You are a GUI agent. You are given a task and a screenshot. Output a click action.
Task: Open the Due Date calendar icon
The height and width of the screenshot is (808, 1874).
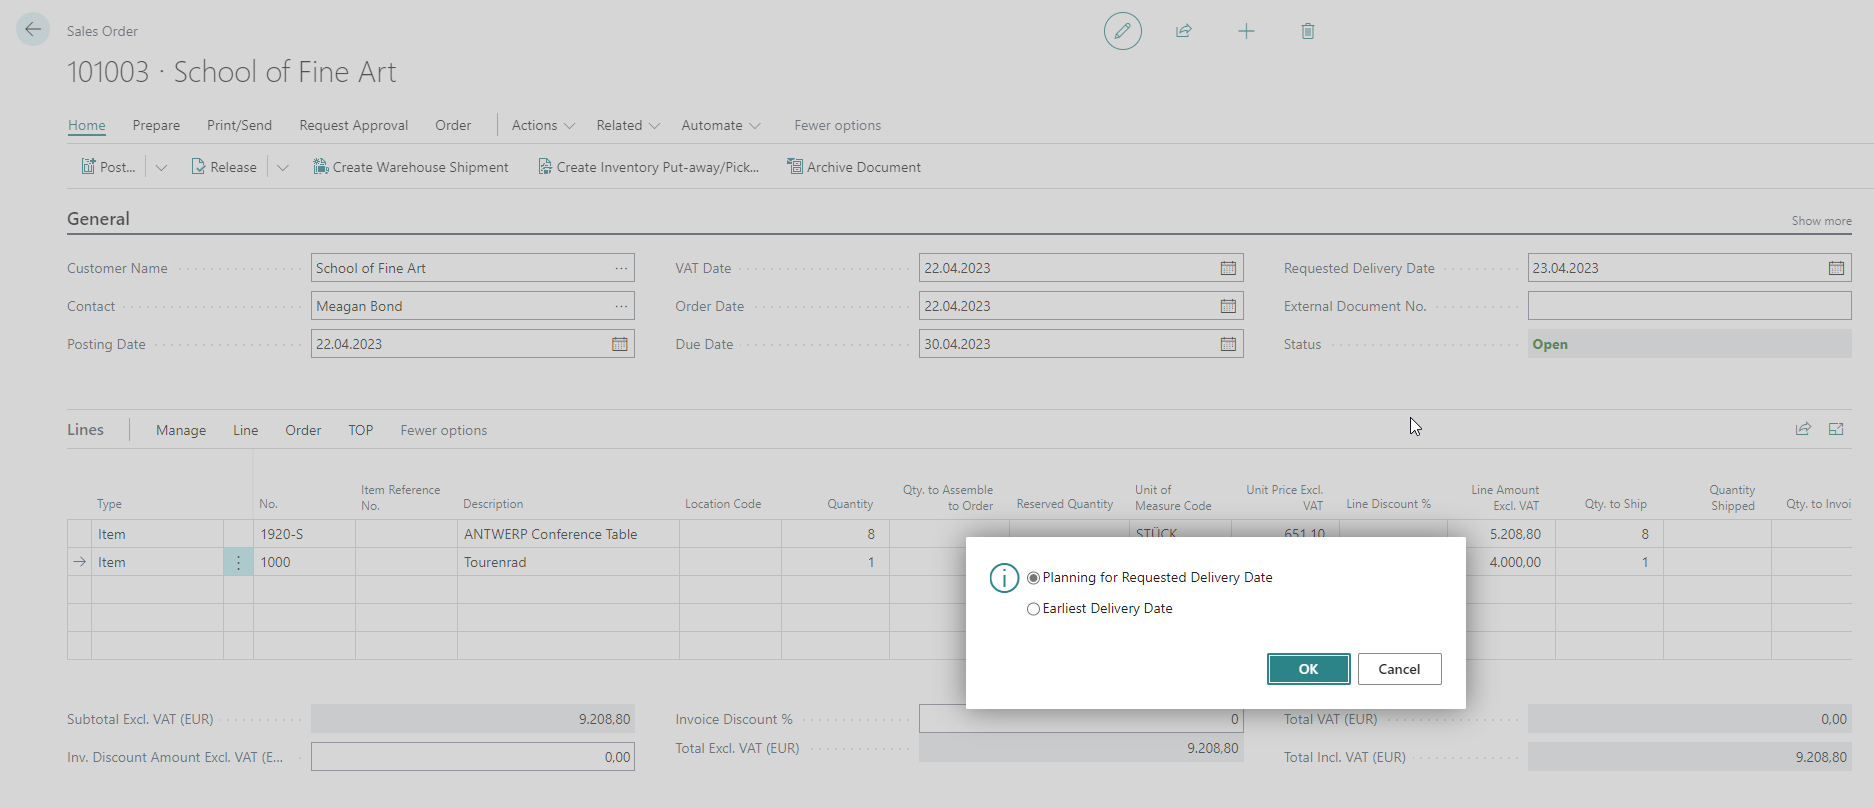coord(1228,344)
